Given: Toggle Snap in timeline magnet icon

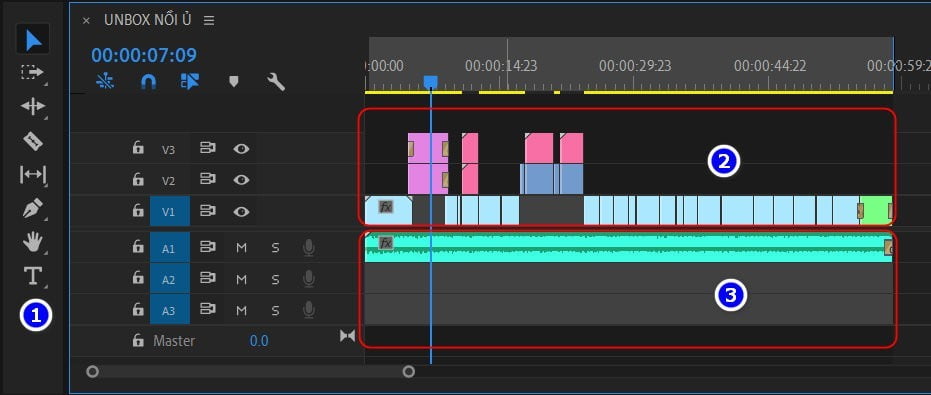Looking at the screenshot, I should click(148, 81).
